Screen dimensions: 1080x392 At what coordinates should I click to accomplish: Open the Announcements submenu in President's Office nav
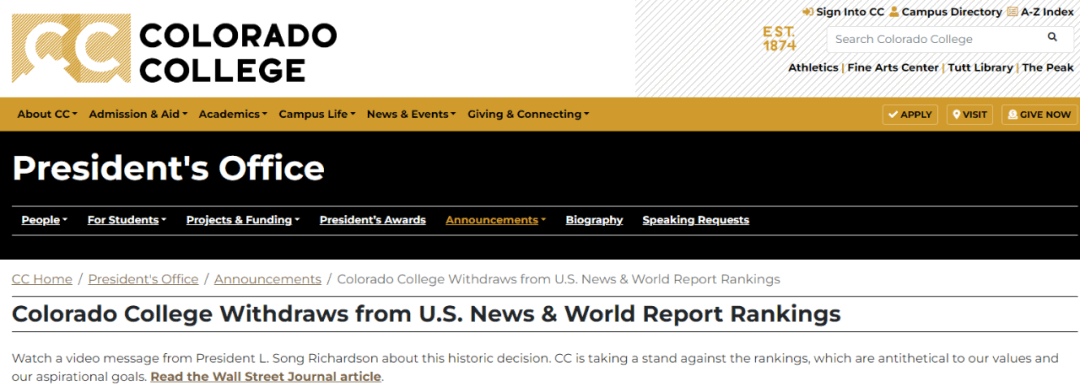[x=496, y=220]
